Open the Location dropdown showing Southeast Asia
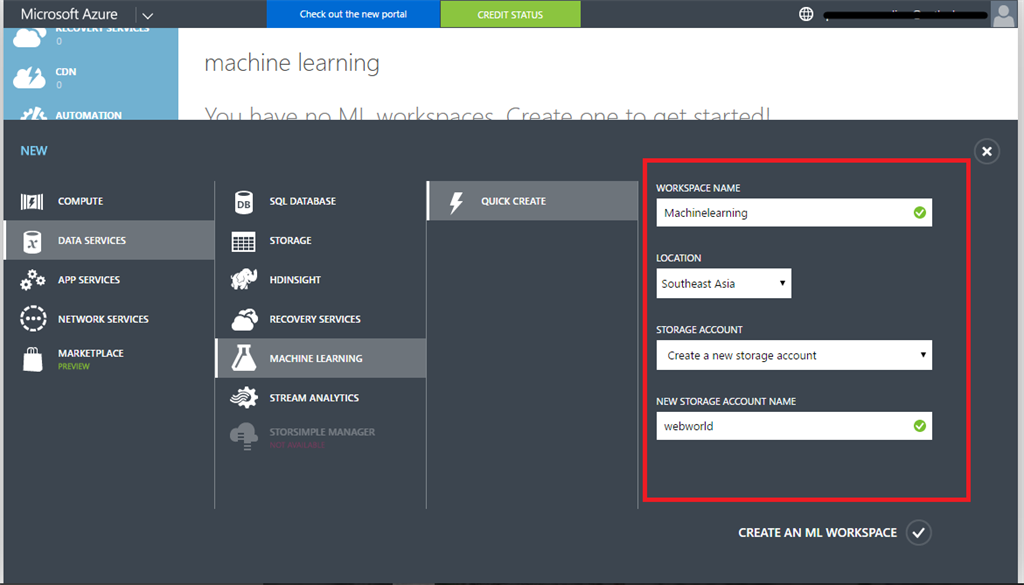Screen dimensions: 1024x585 point(724,283)
